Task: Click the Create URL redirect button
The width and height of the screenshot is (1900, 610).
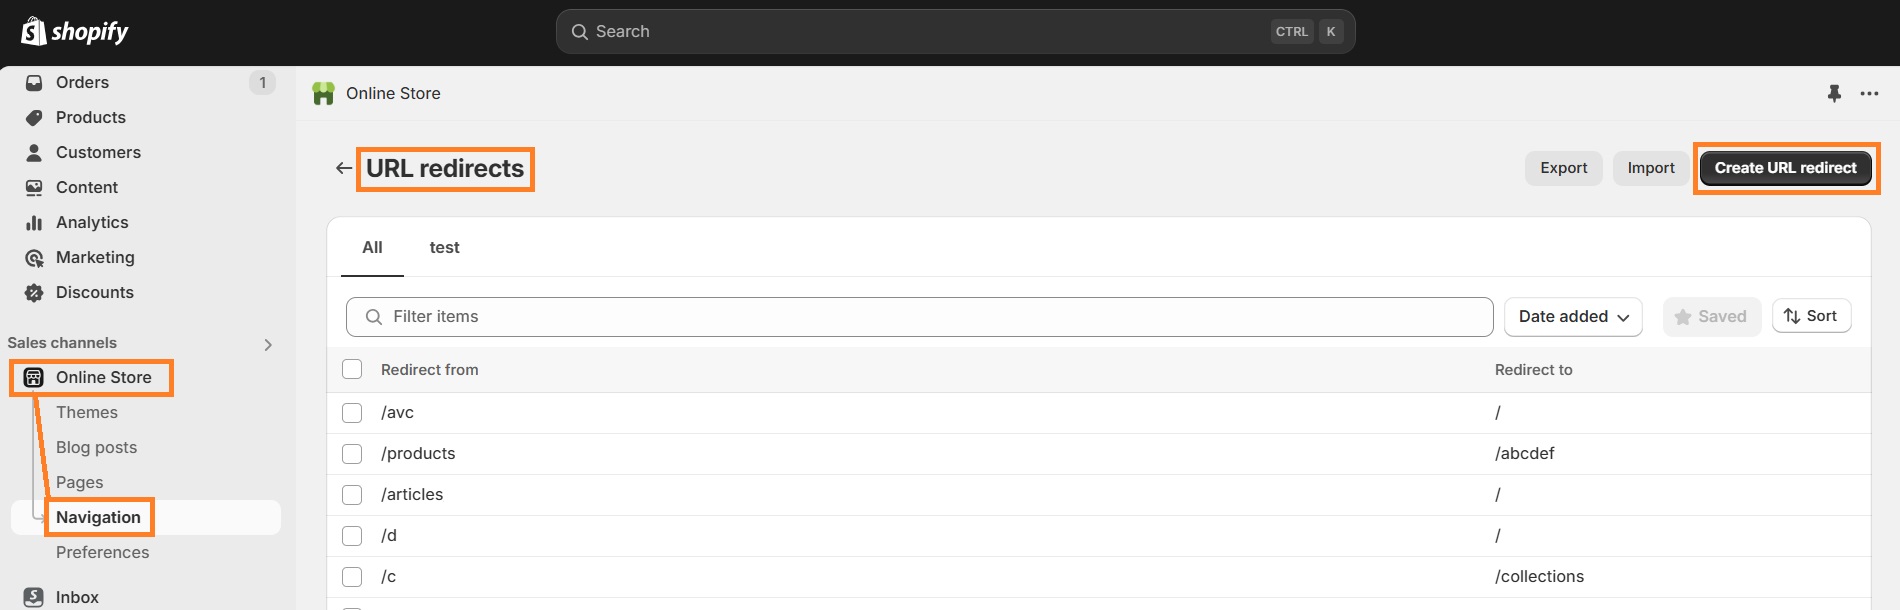Action: click(x=1784, y=167)
